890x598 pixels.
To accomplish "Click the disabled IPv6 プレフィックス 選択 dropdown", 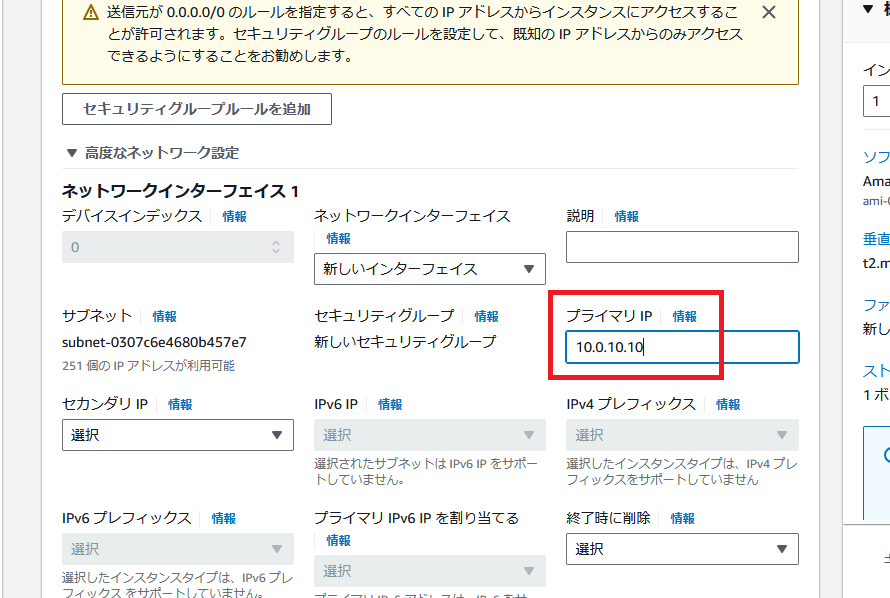I will point(178,549).
